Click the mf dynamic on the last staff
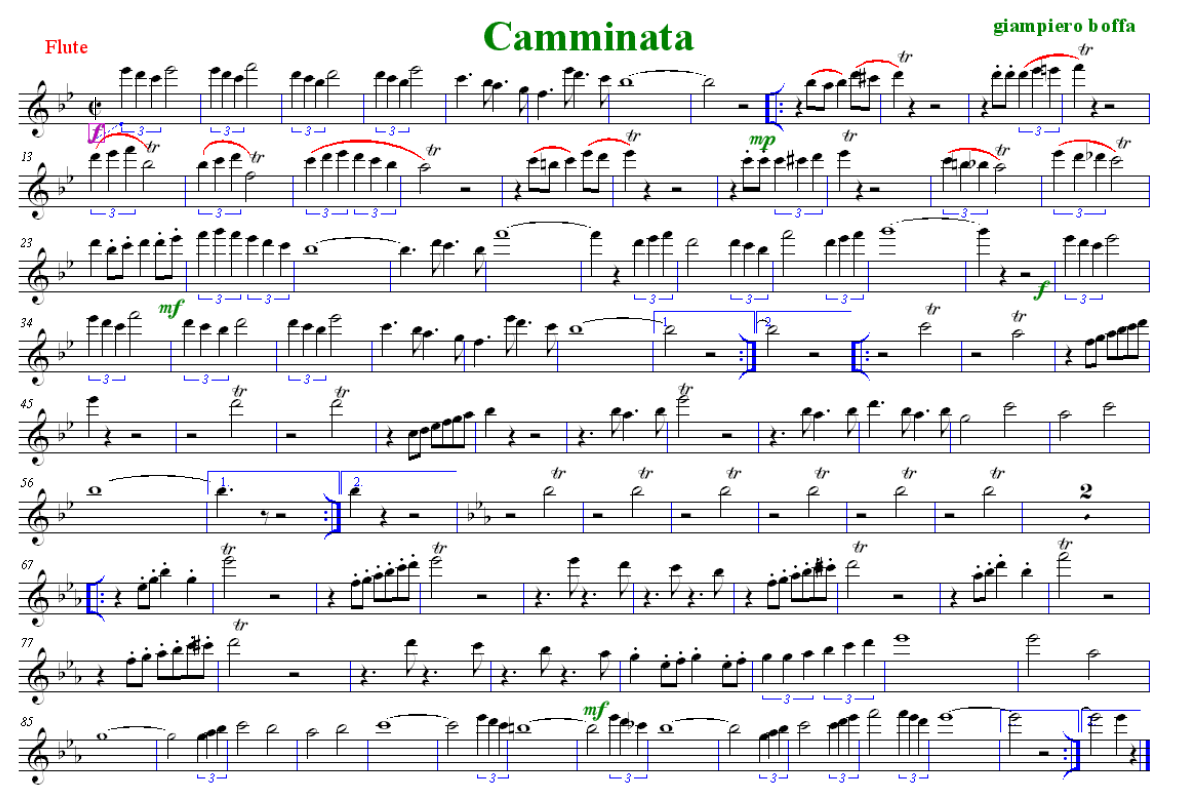1181x805 pixels. 595,709
